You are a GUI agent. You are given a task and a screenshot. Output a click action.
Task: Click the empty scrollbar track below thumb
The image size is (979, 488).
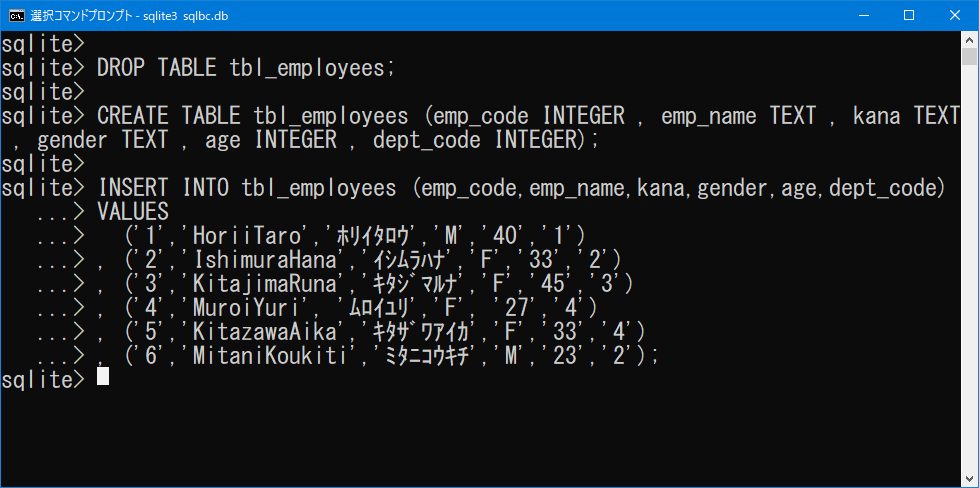(x=970, y=268)
